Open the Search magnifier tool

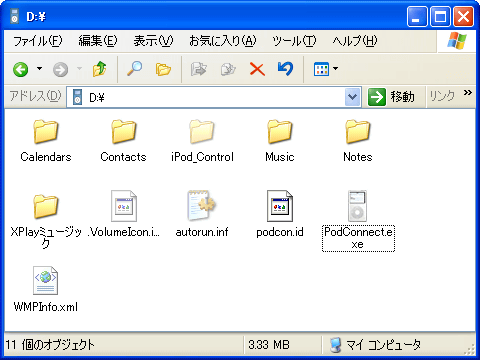pyautogui.click(x=134, y=69)
